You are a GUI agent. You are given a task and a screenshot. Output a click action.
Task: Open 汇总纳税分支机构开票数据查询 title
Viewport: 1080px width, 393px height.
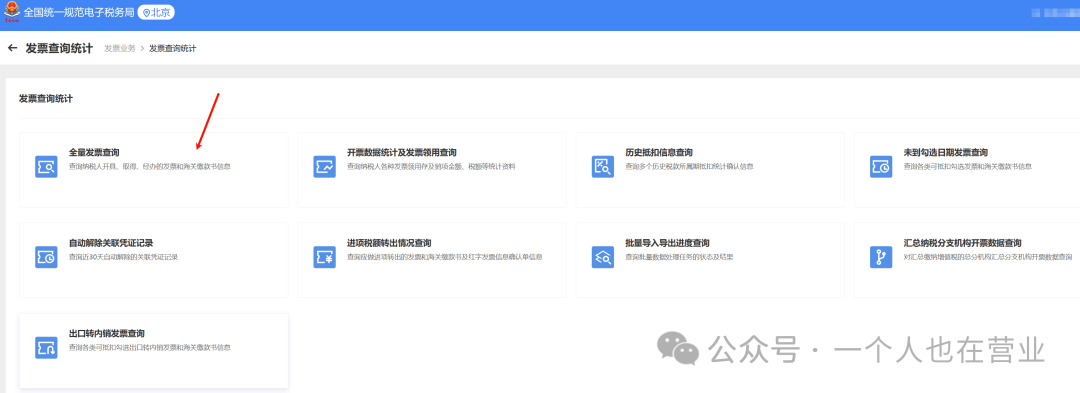(962, 243)
